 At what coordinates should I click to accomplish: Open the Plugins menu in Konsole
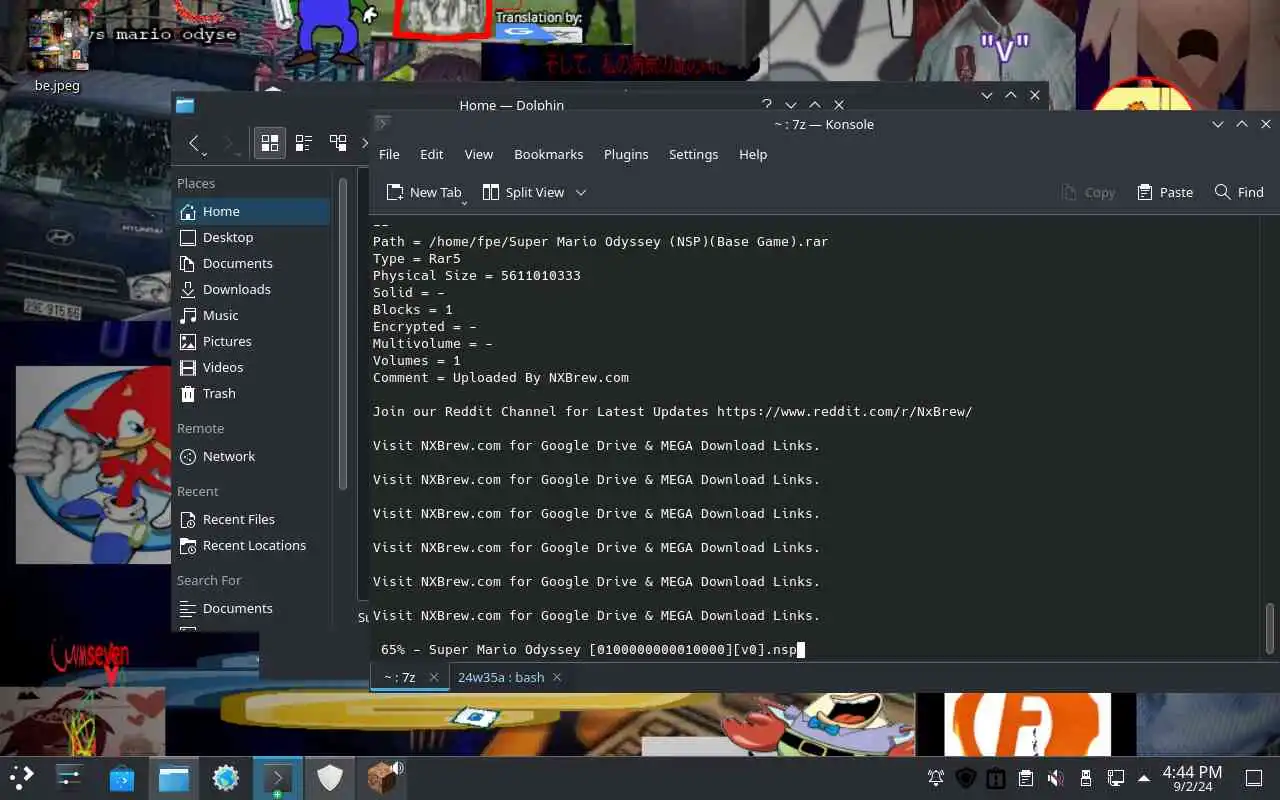(626, 154)
